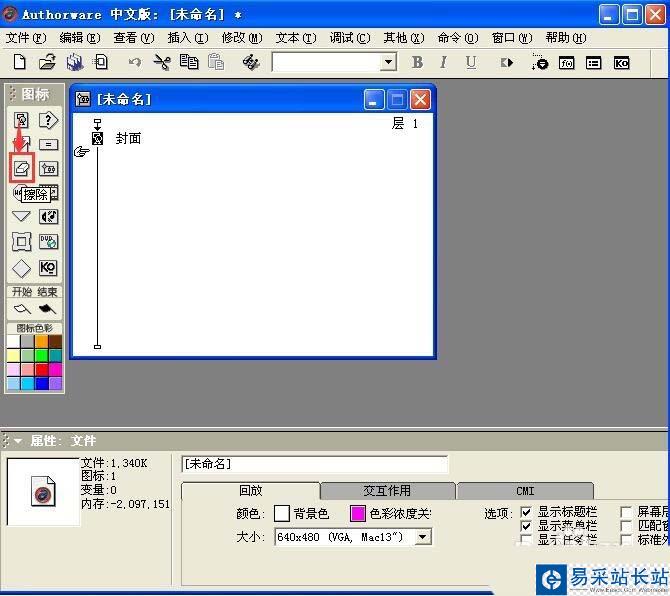Screen dimensions: 670x596
Task: Select the Navigate triangle icon
Action: 21,217
